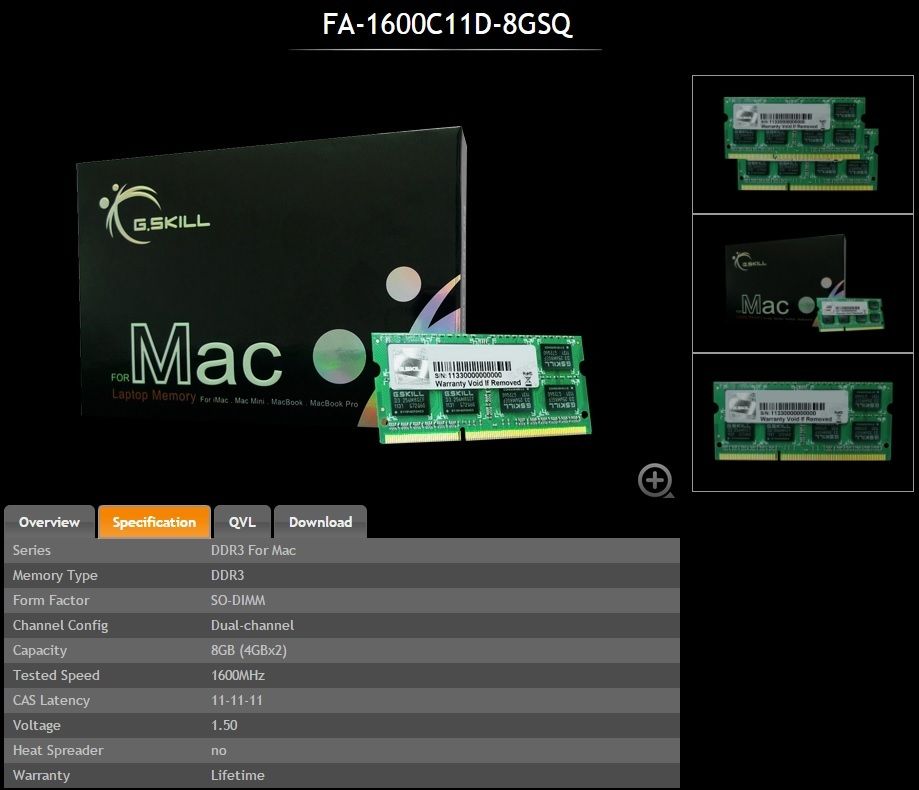This screenshot has height=790, width=919.
Task: View thumbnail of two stacked memory modules
Action: (x=802, y=145)
